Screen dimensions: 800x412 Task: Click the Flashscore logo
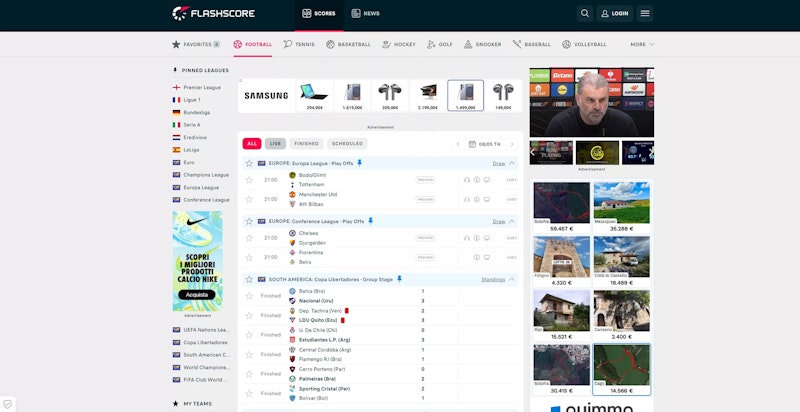pos(211,14)
